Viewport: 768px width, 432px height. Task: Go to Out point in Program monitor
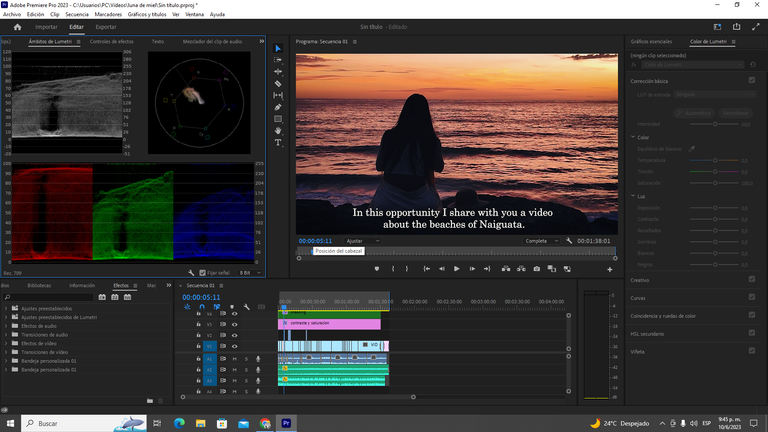point(487,269)
